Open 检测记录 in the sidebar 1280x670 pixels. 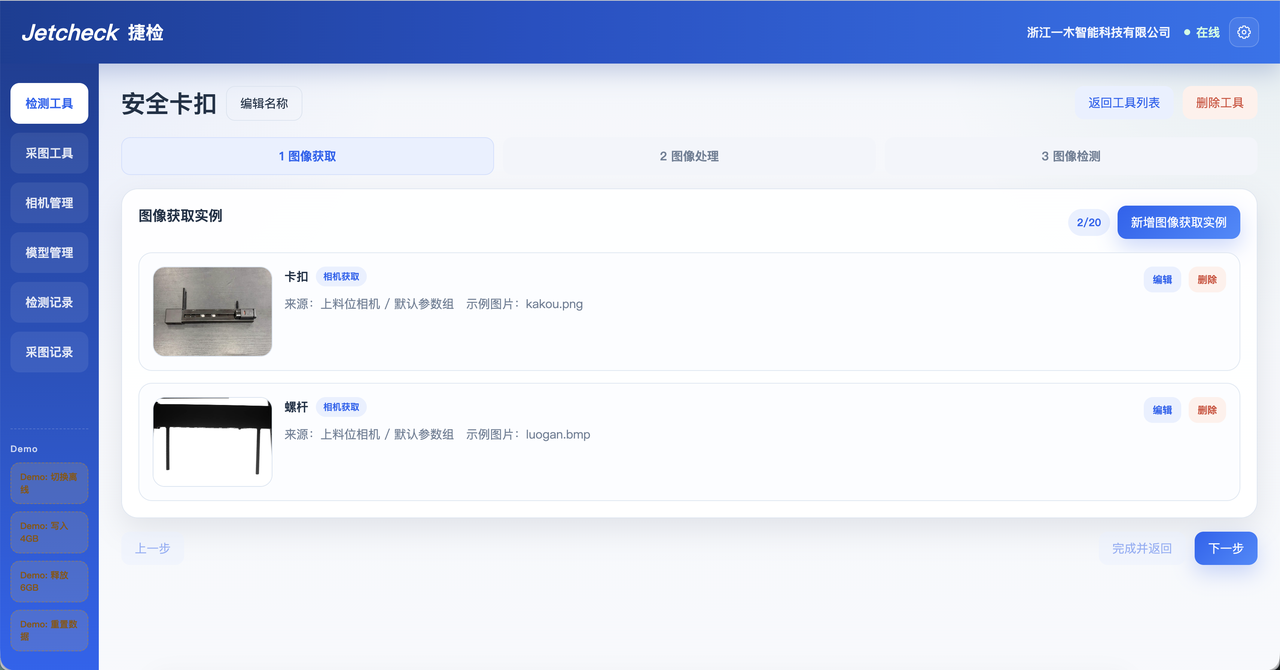point(49,302)
